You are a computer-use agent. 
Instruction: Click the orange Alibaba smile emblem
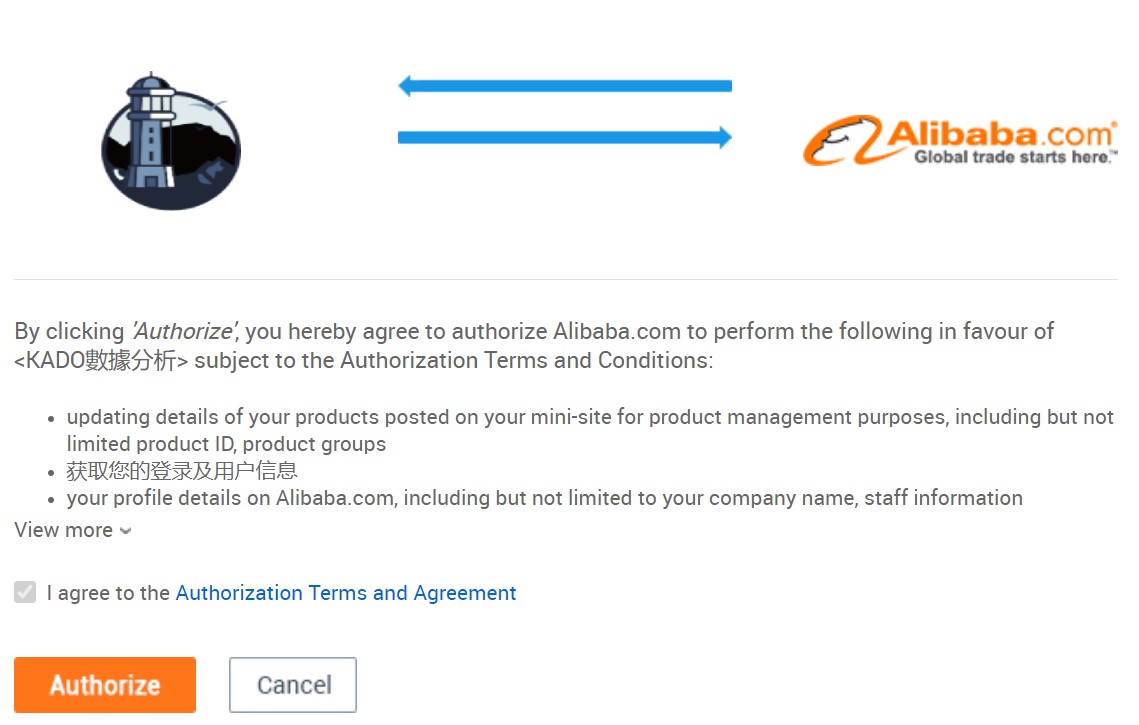[x=842, y=142]
